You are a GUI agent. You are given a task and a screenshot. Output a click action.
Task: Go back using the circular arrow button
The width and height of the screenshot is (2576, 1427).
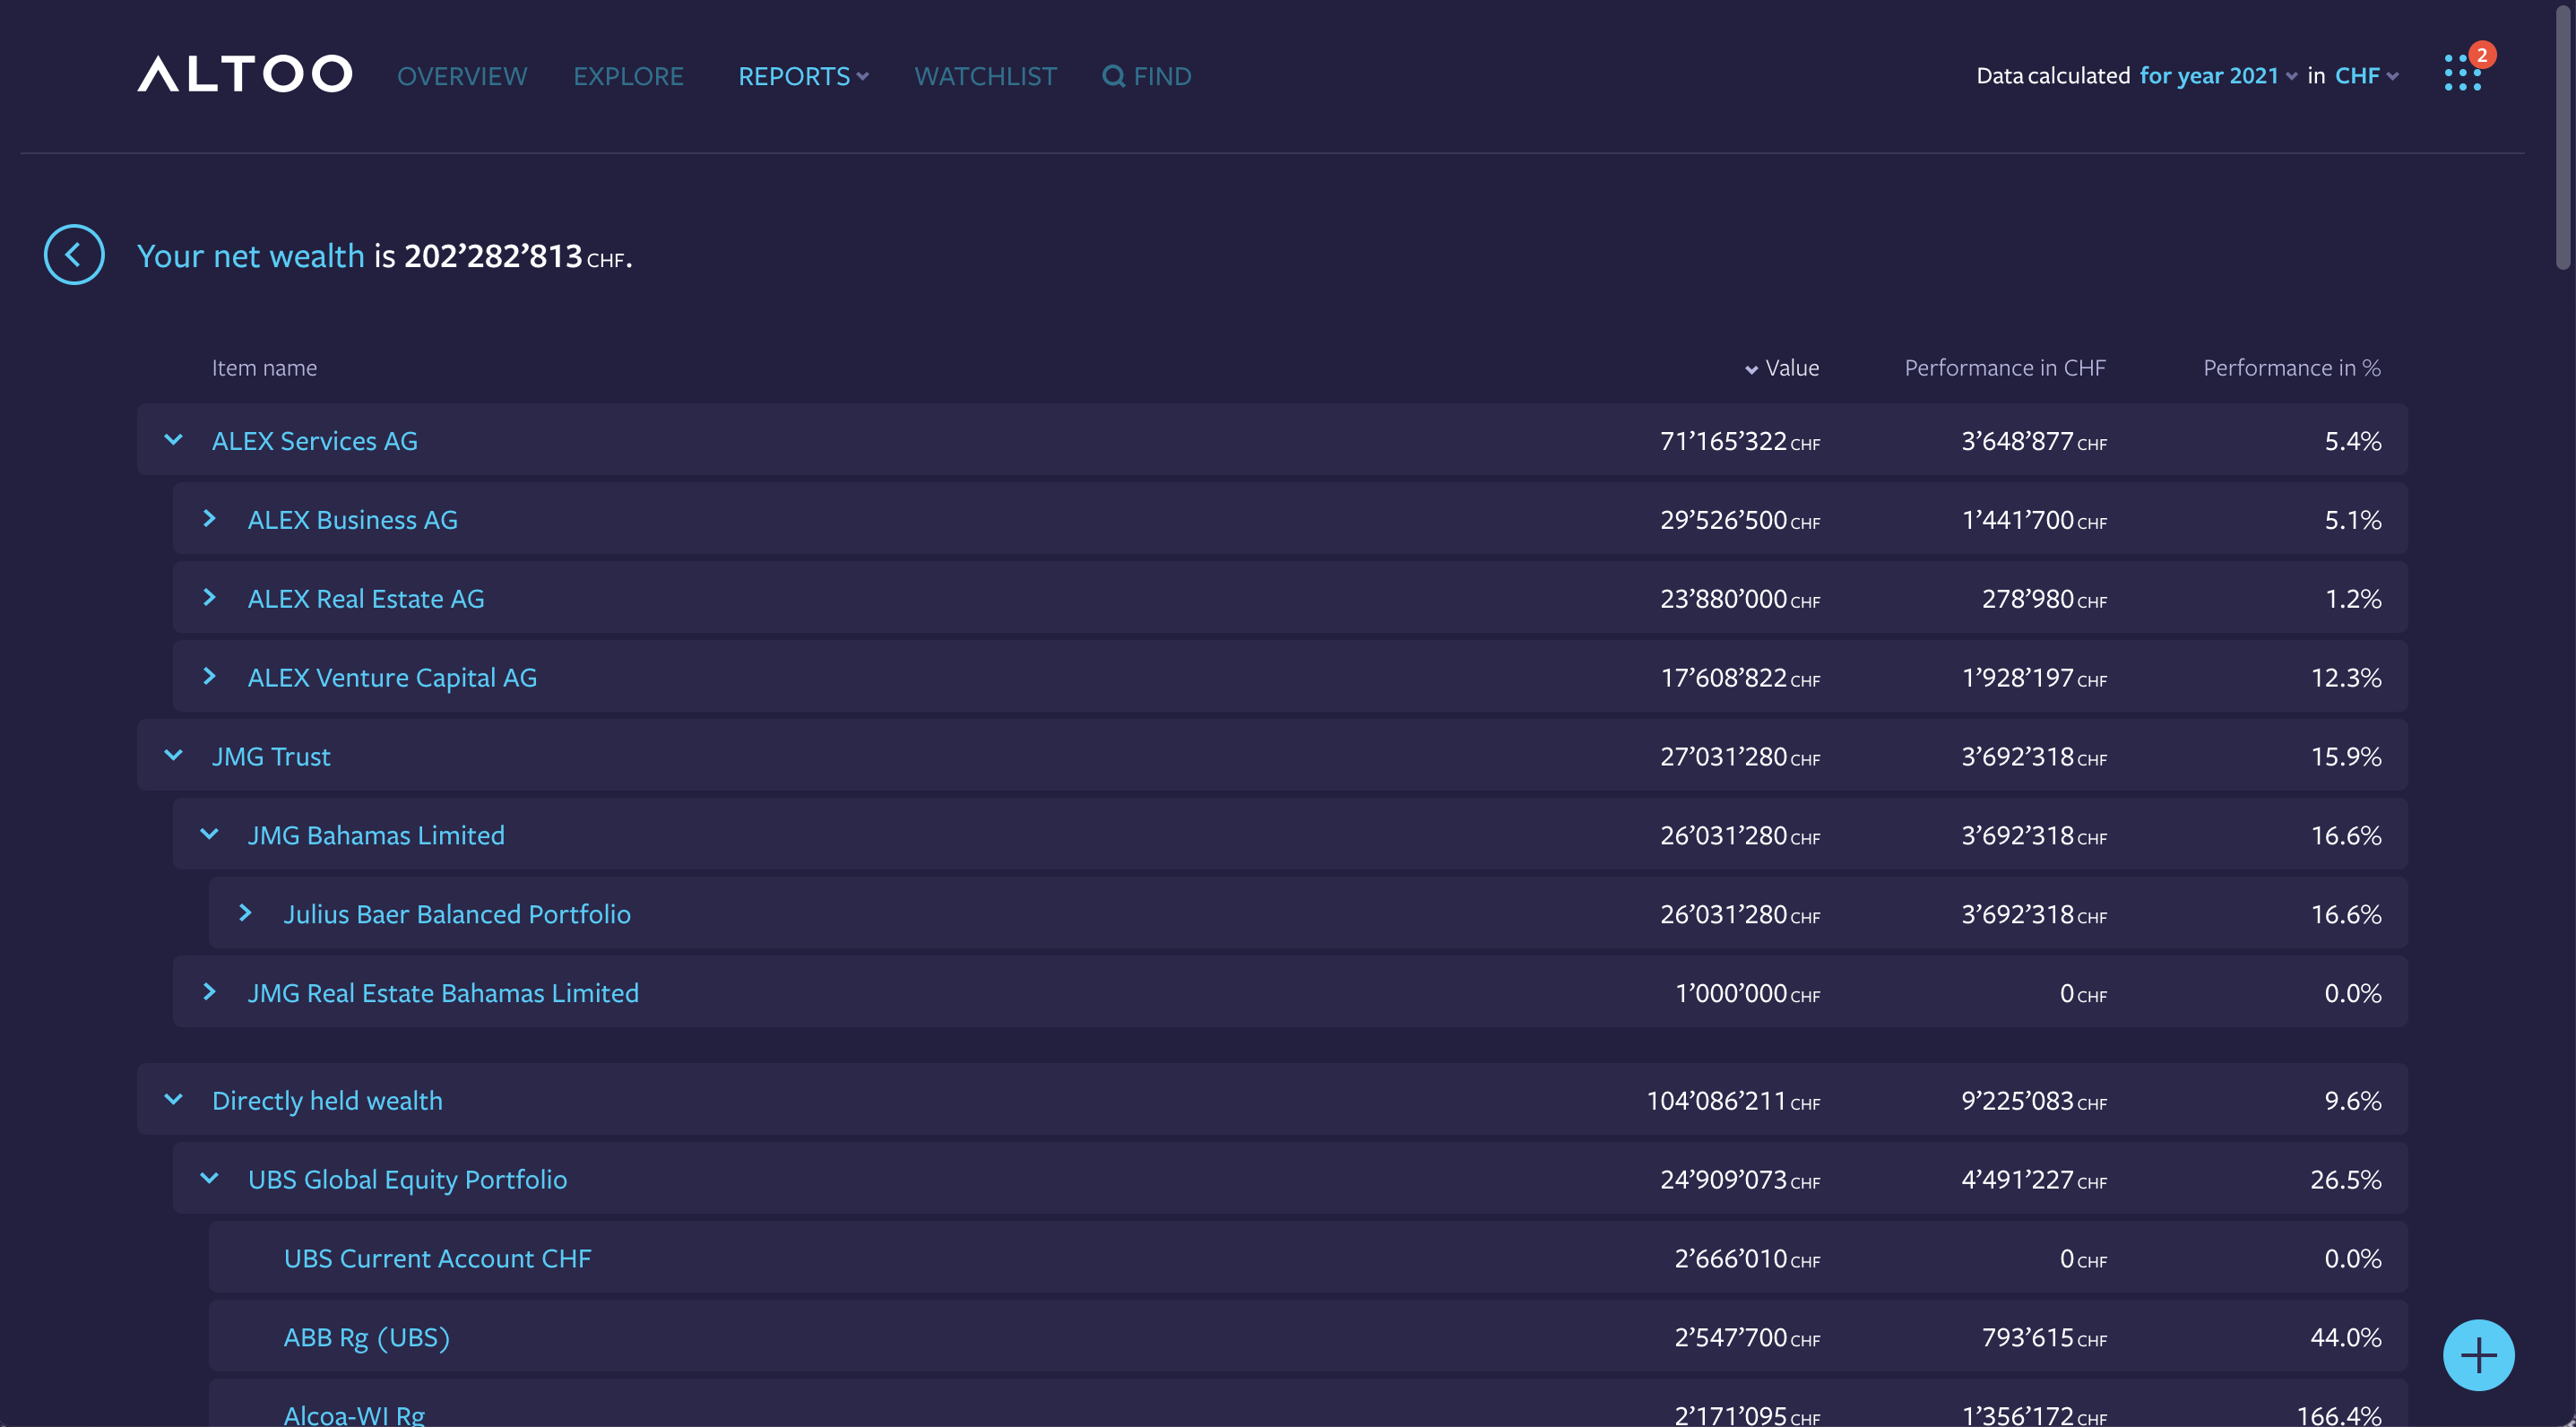(74, 255)
